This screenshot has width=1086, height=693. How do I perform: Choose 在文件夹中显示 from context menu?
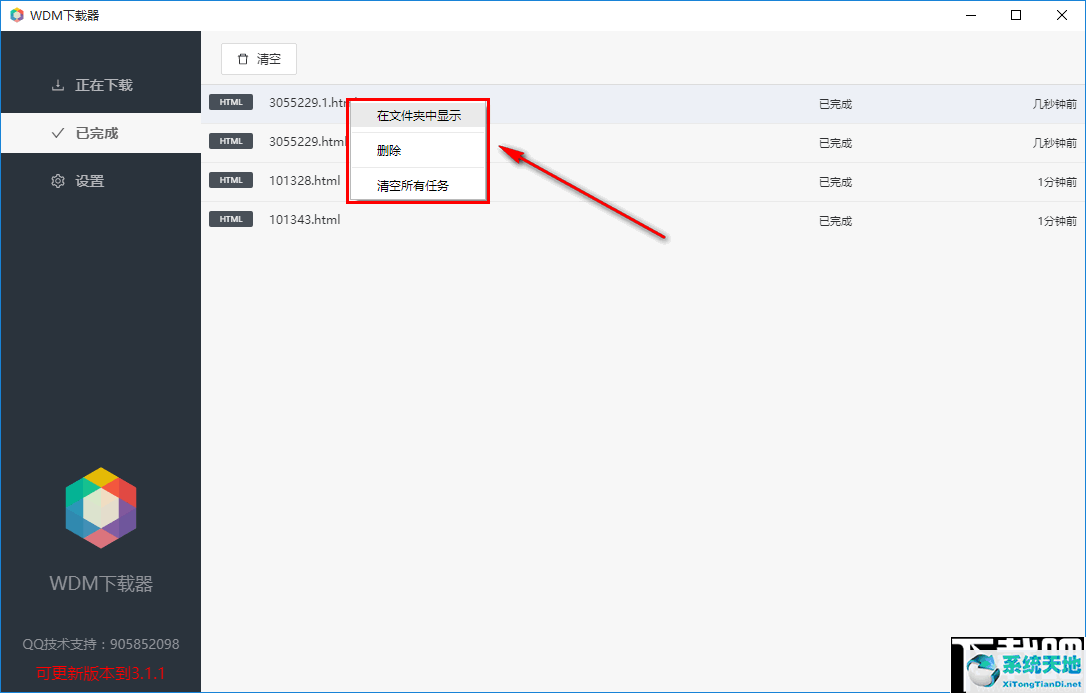[418, 116]
